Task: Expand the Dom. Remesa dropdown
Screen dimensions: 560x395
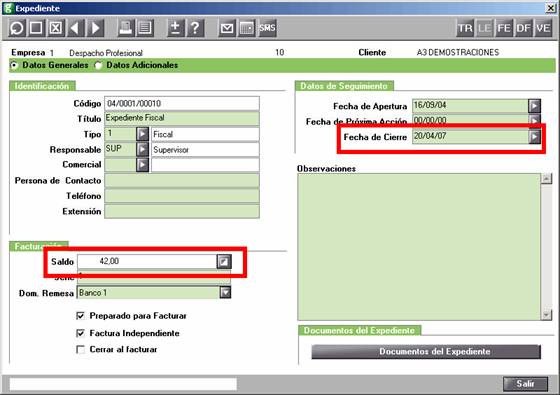Action: click(225, 292)
